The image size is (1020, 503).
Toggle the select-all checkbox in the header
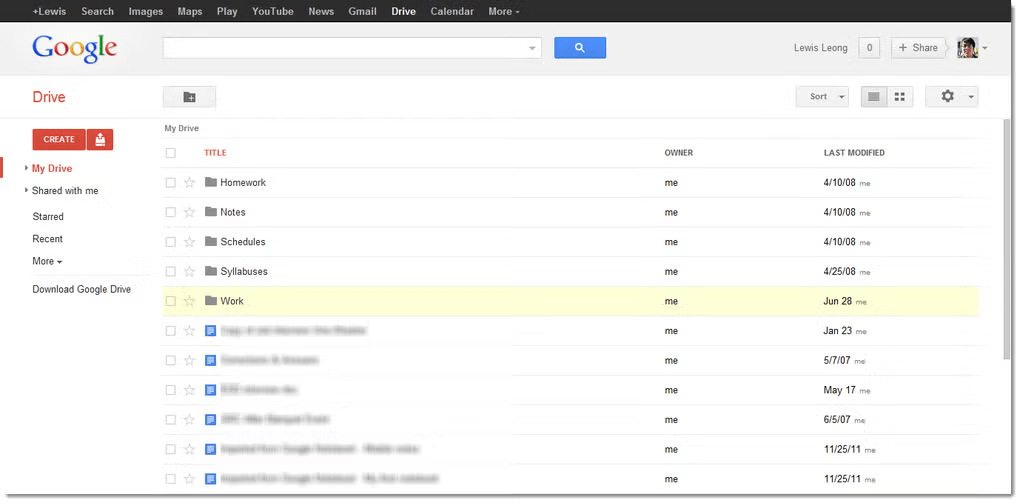(x=170, y=153)
